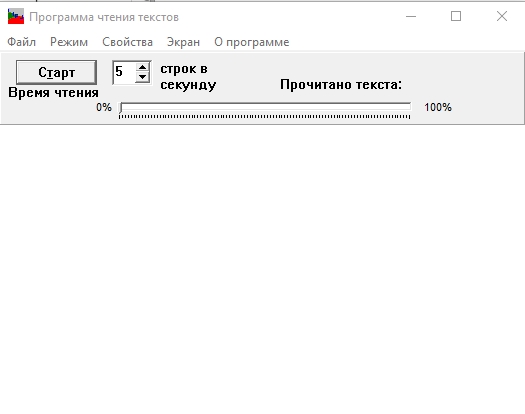This screenshot has height=414, width=525.
Task: Click the Прочитано текста label
Action: point(341,85)
